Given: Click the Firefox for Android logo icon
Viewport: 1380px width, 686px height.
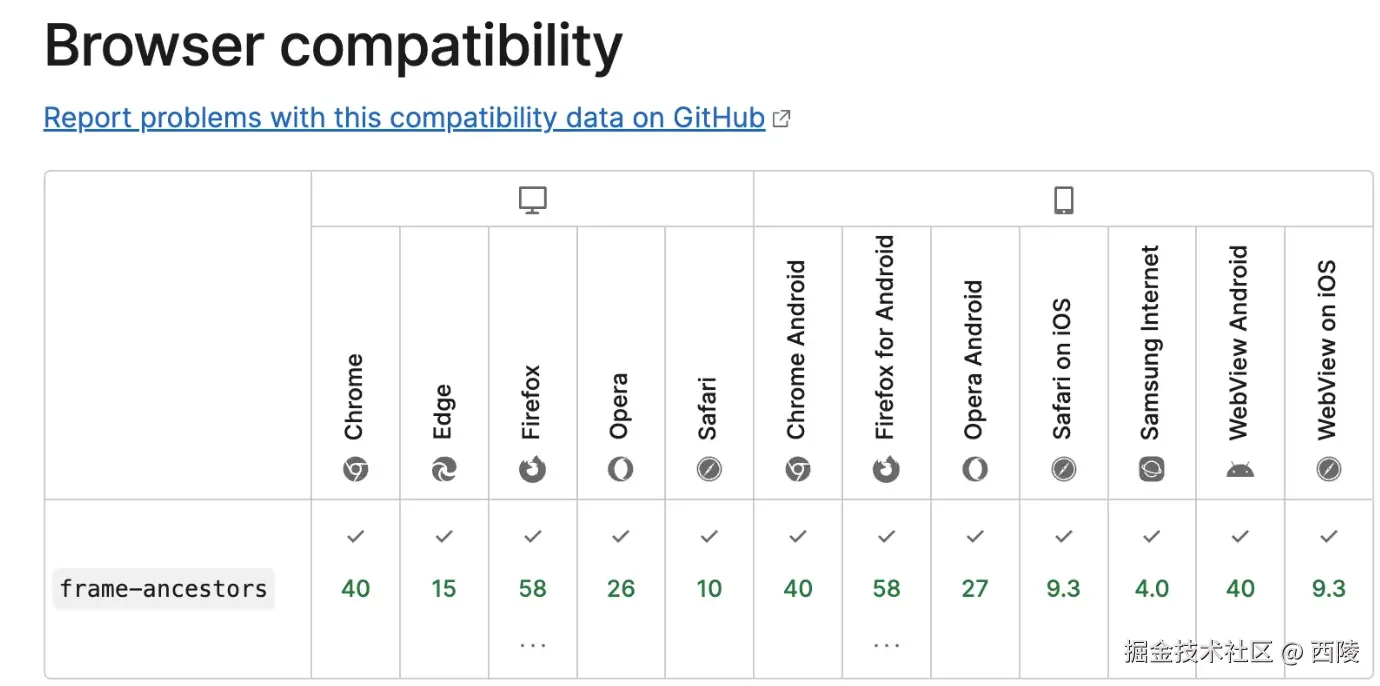Looking at the screenshot, I should click(886, 469).
